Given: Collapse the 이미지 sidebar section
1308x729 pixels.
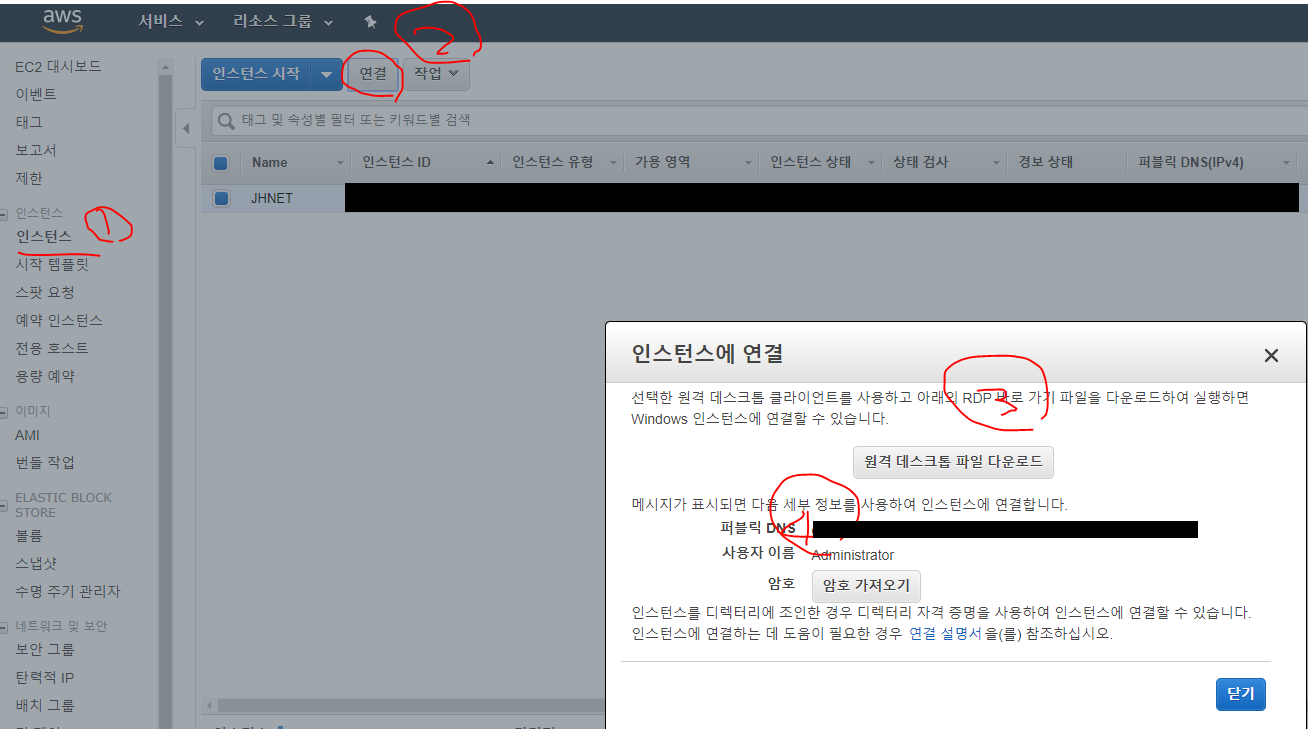Looking at the screenshot, I should 5,411.
